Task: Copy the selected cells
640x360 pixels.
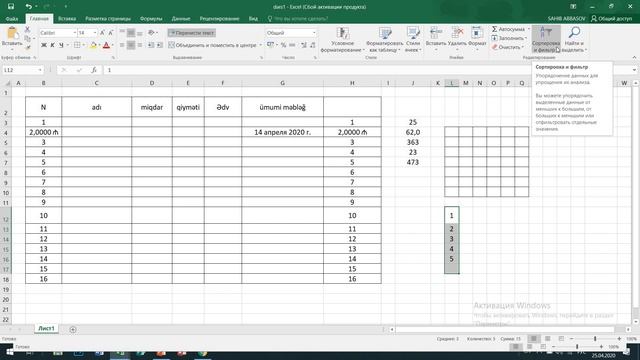Action: click(x=27, y=38)
